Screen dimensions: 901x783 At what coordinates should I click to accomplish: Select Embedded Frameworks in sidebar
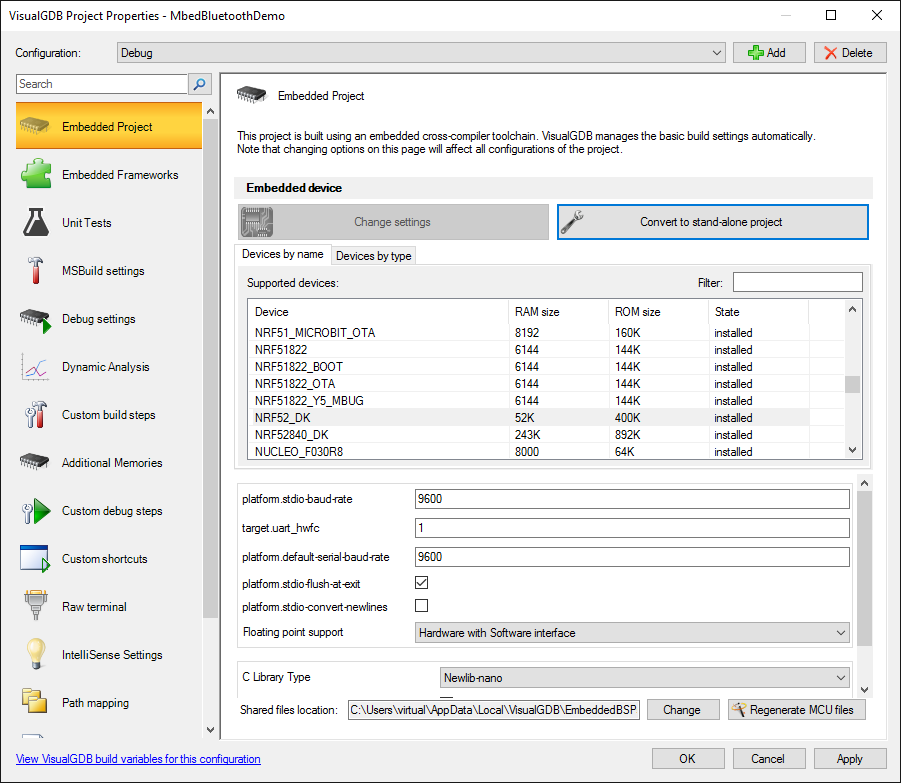(x=109, y=174)
